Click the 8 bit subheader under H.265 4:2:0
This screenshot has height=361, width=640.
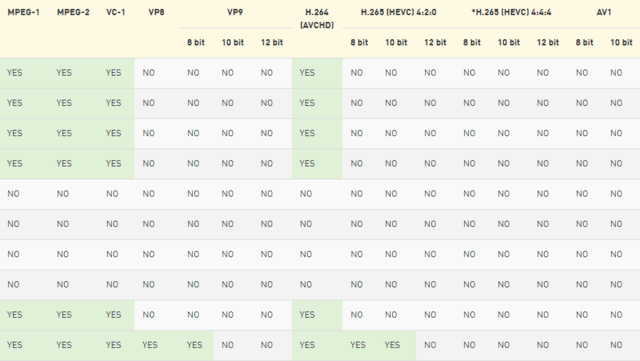(x=359, y=42)
